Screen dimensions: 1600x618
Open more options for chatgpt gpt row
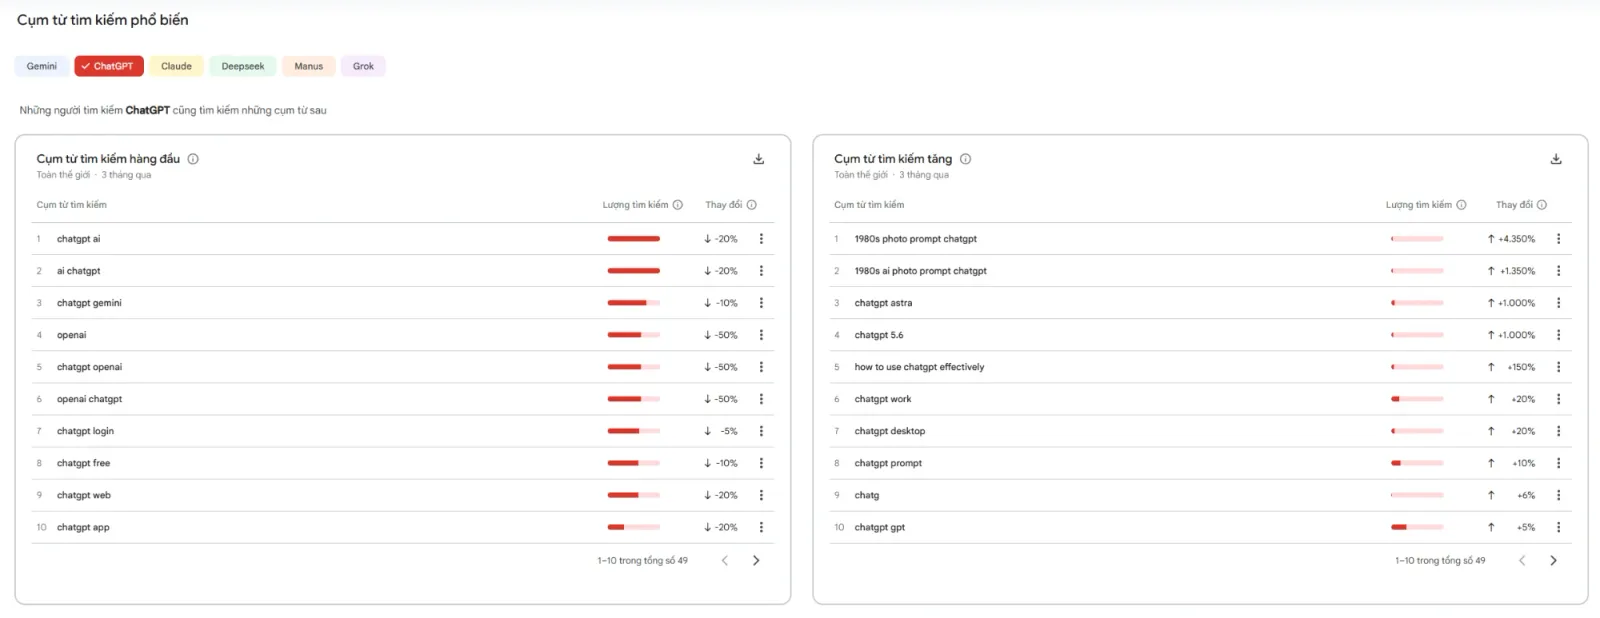[x=1558, y=527]
